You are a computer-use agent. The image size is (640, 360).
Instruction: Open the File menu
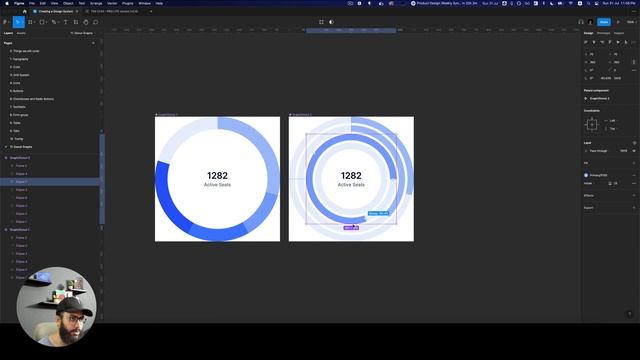tap(31, 3)
